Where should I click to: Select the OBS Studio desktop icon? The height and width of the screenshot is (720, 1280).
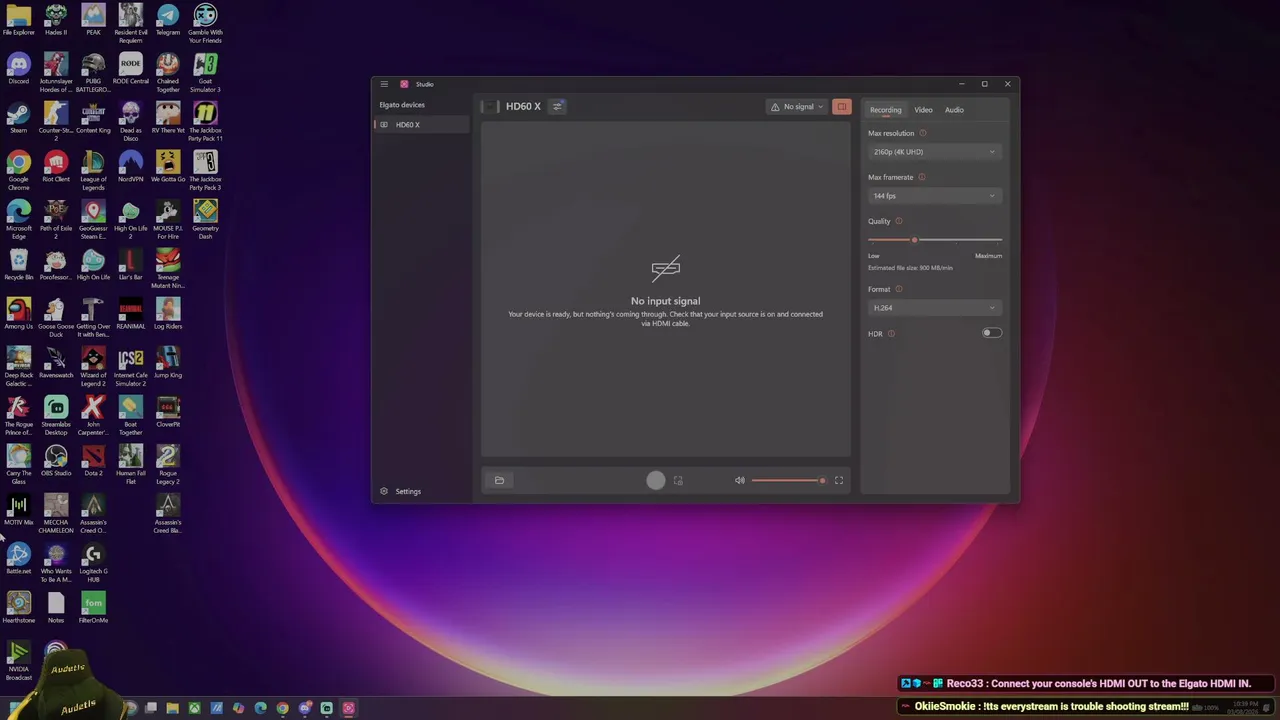pos(56,461)
